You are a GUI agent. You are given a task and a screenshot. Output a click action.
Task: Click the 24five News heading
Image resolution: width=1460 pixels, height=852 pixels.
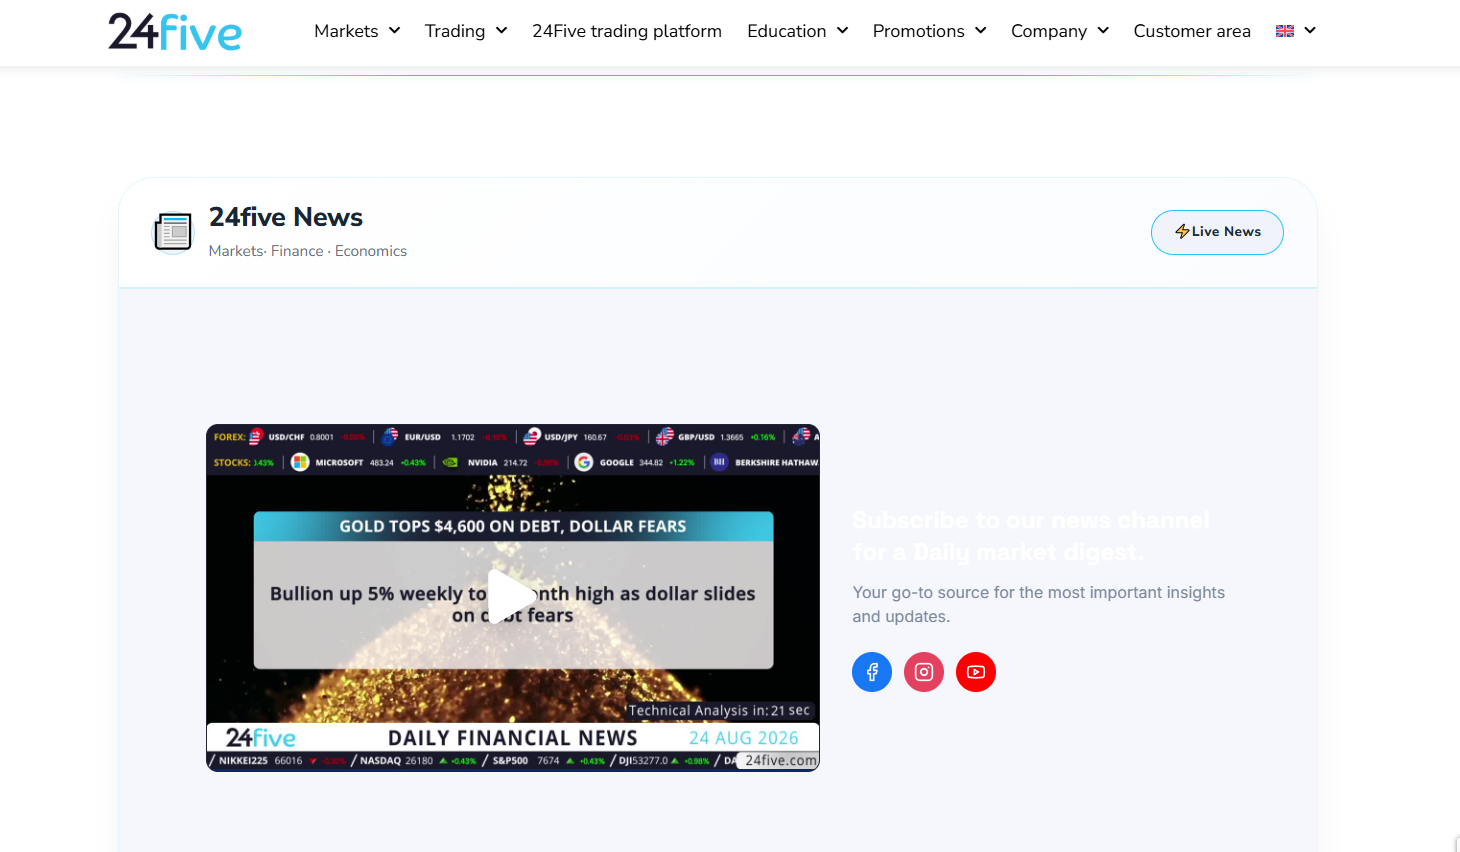[286, 217]
